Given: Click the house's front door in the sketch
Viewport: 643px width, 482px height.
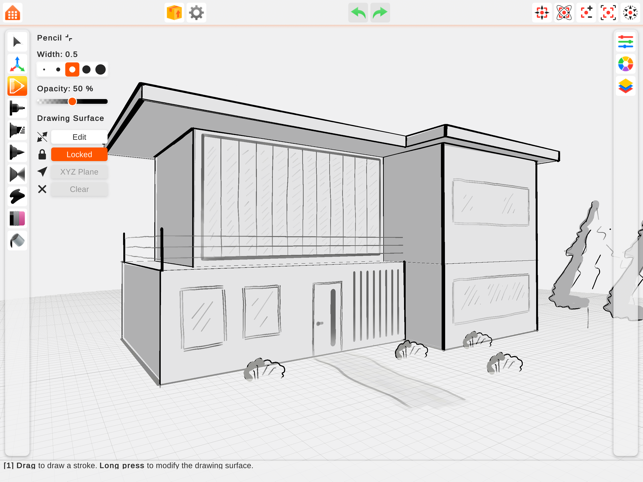Looking at the screenshot, I should [327, 317].
